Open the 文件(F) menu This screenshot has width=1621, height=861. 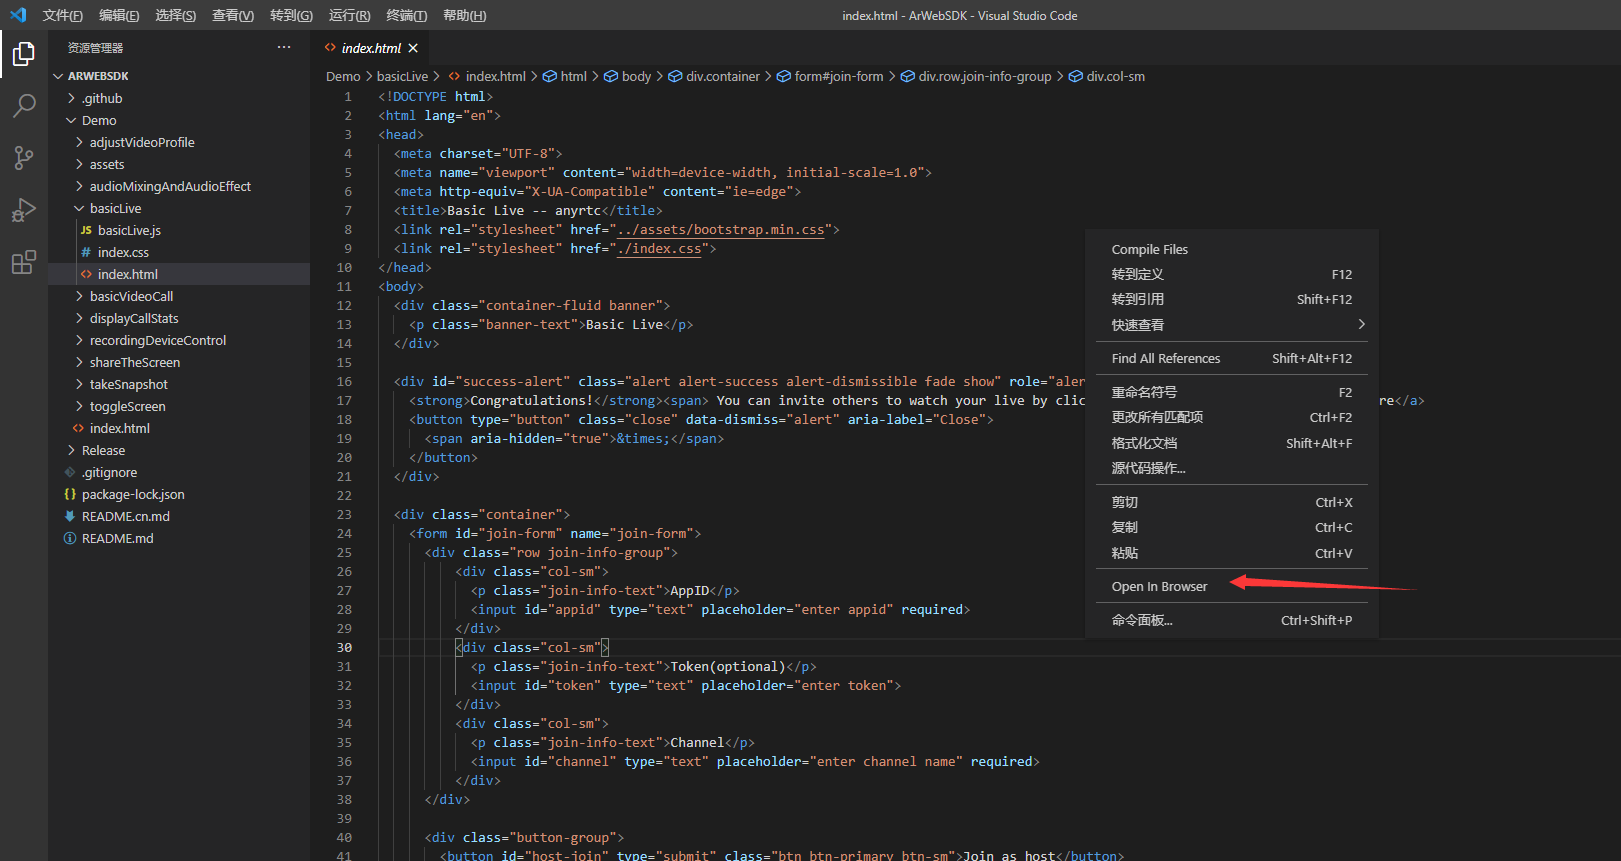point(63,15)
